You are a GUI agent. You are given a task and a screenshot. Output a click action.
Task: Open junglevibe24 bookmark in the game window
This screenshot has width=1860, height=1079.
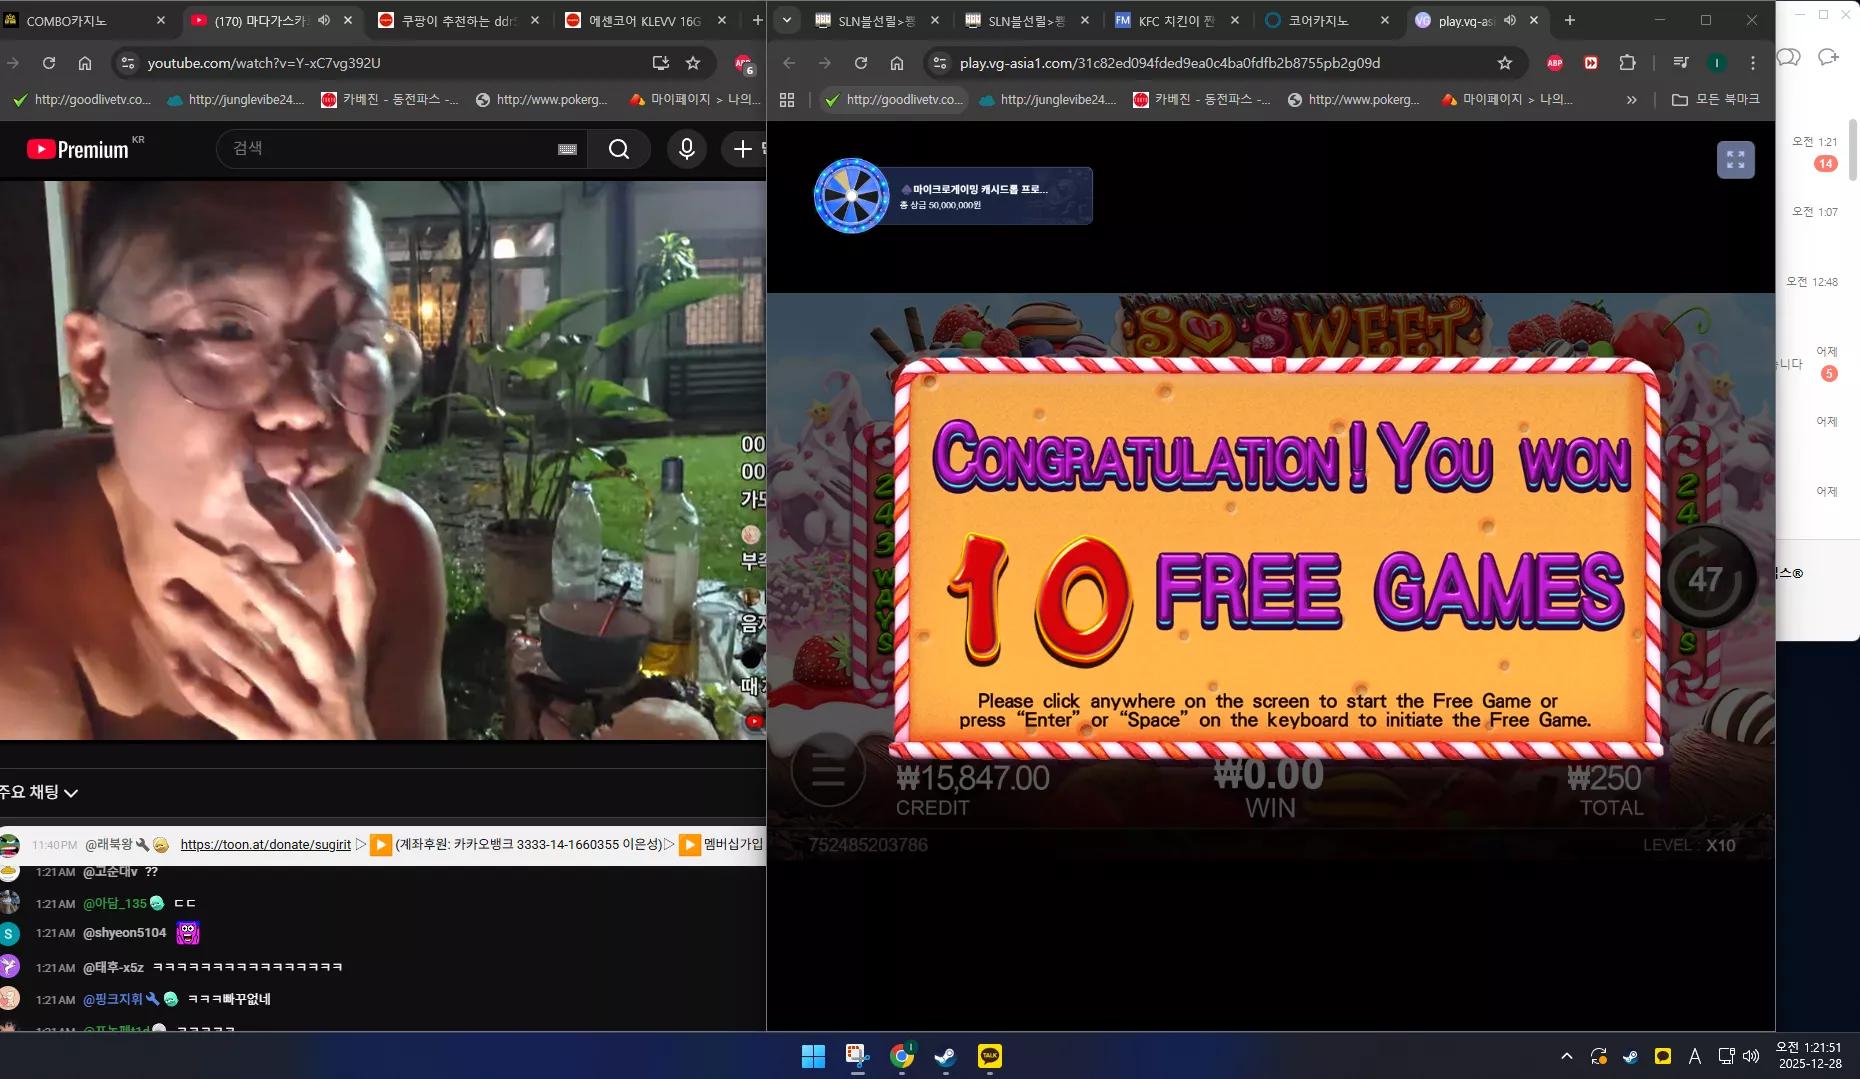pos(1047,100)
